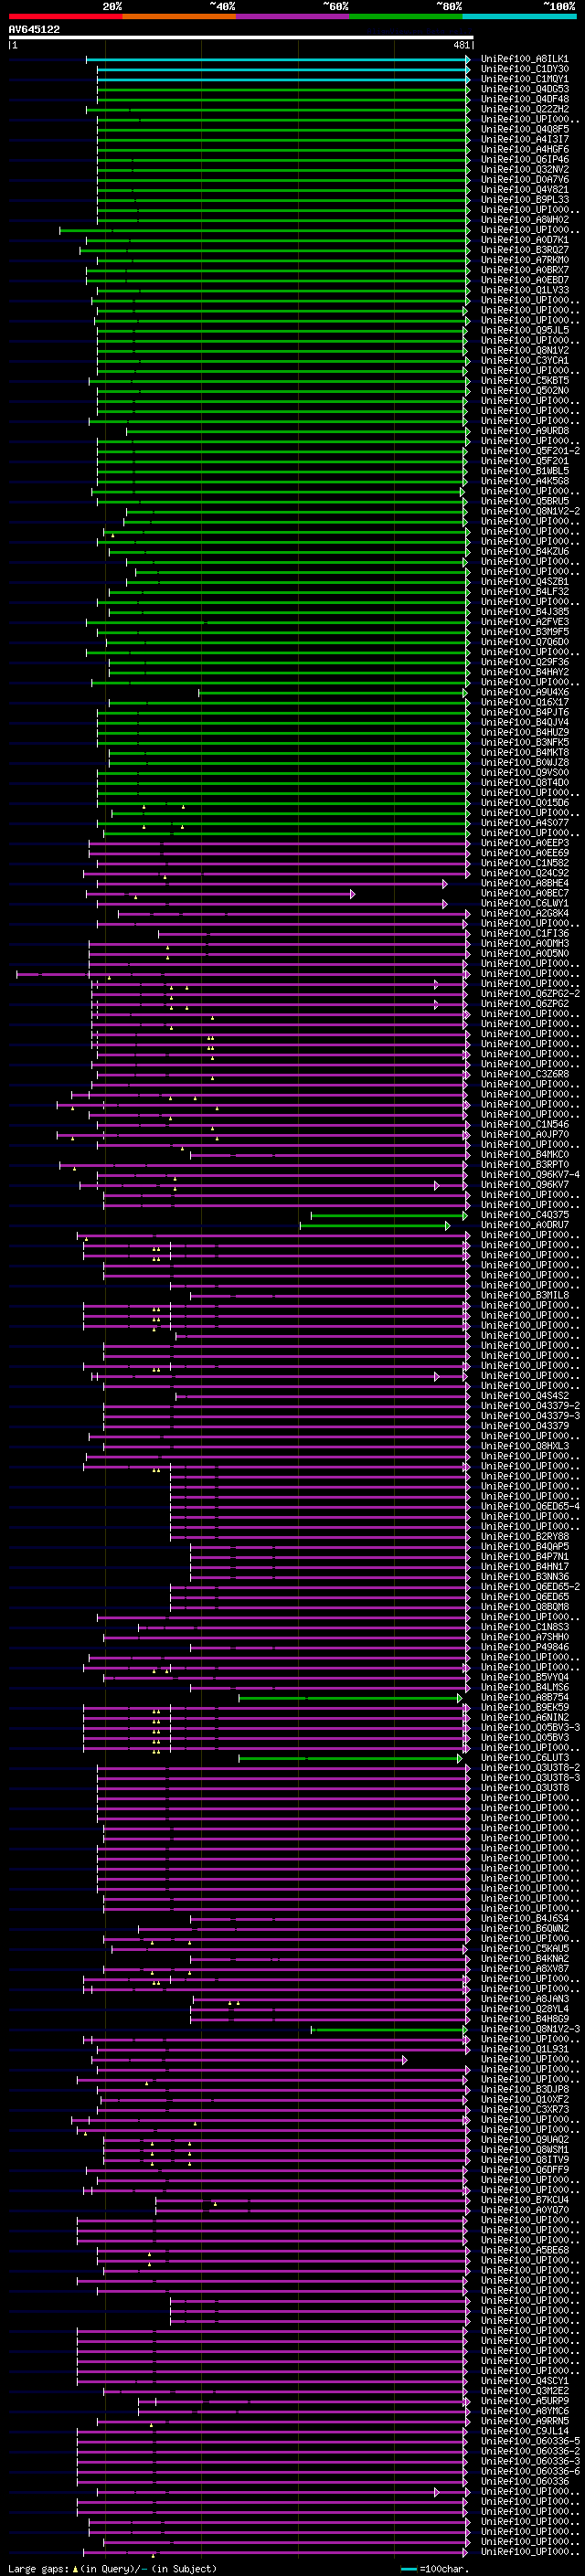Open hit UniRef100_B4KZU6
The image size is (585, 2576).
tap(524, 552)
